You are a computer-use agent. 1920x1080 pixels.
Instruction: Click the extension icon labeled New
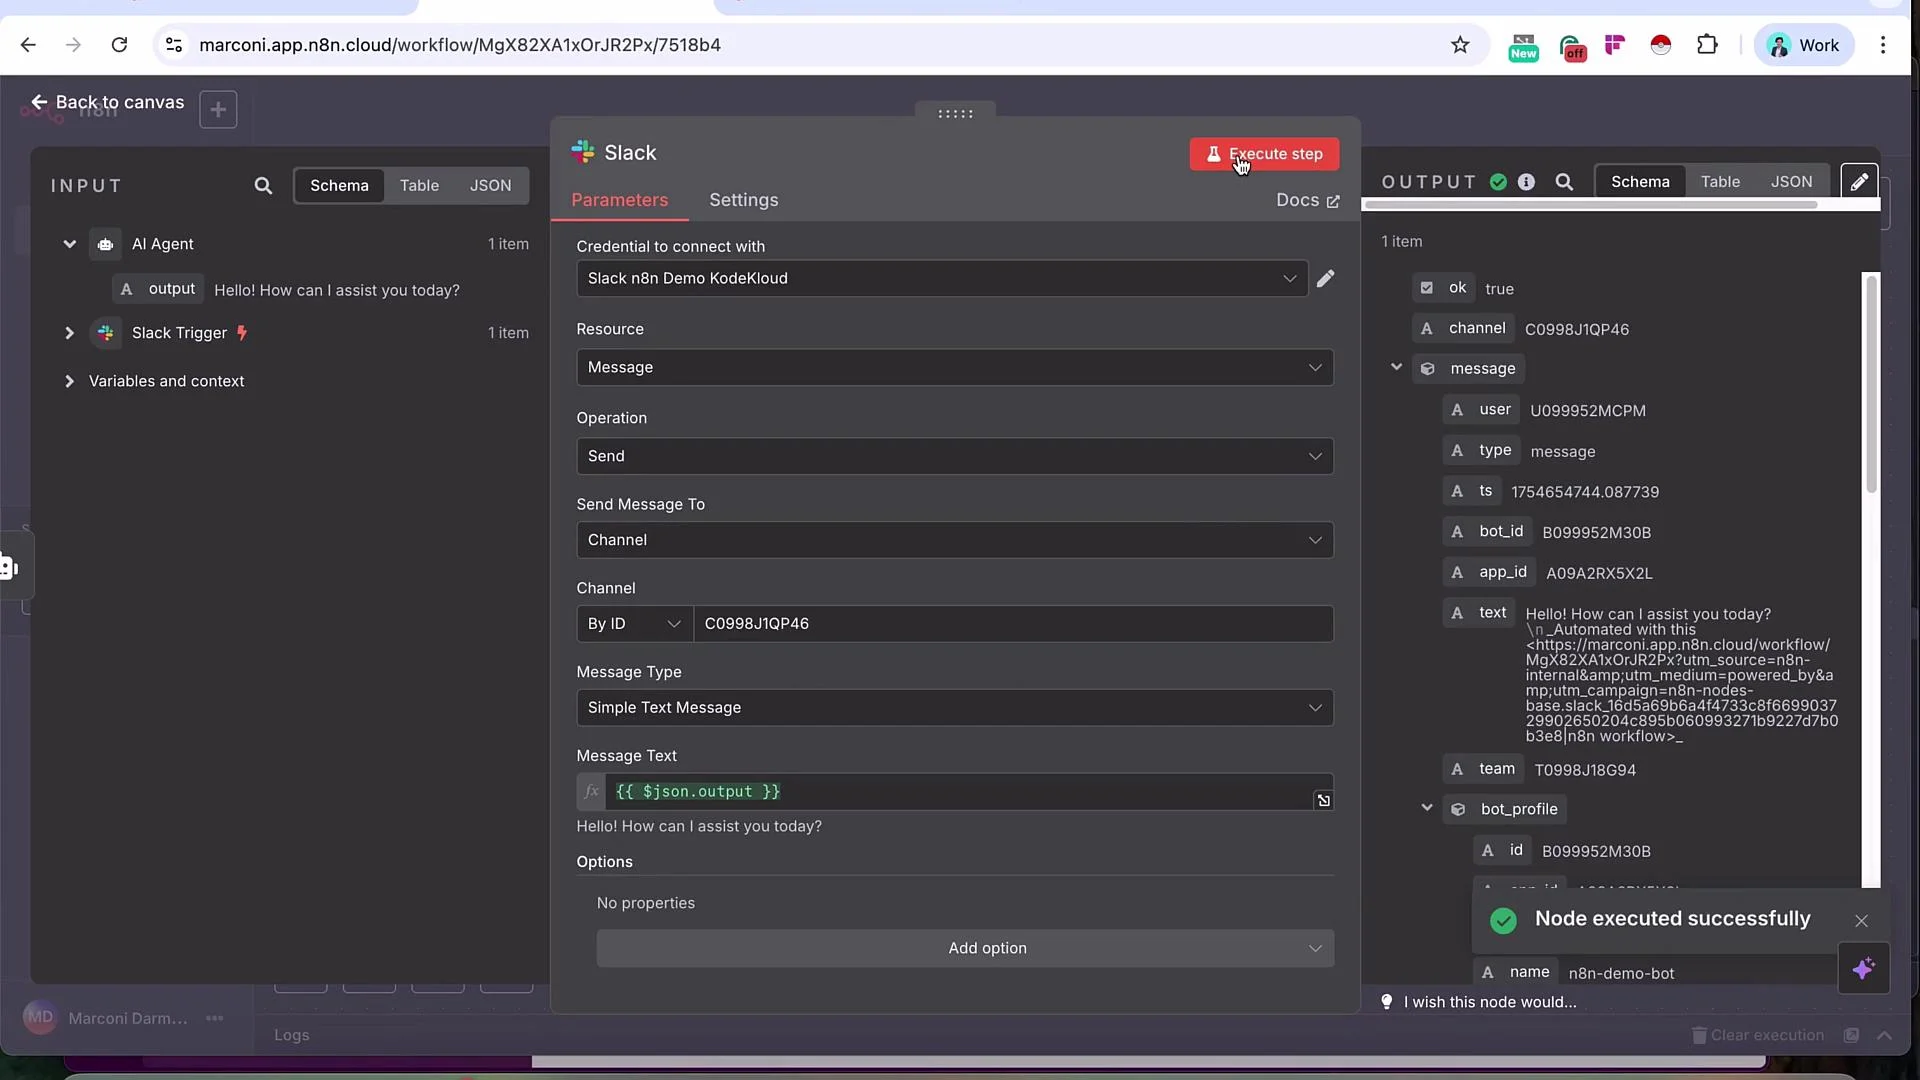point(1523,46)
